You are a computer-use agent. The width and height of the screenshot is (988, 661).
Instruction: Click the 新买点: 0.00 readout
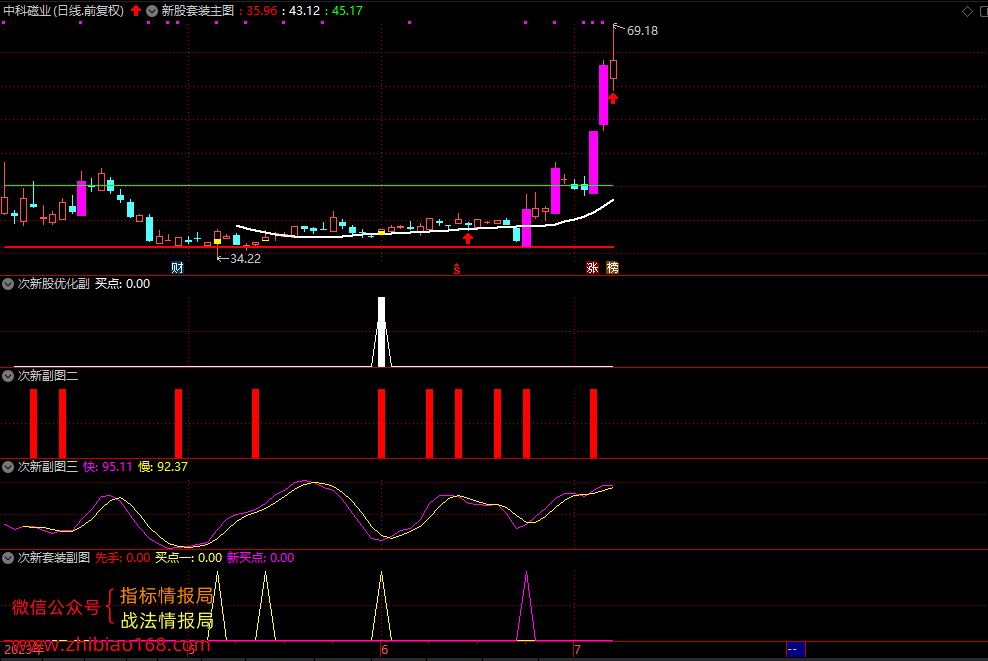260,558
